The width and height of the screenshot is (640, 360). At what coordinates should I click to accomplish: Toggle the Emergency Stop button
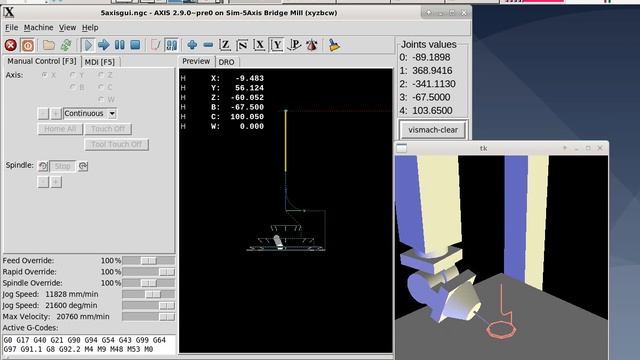(11, 45)
